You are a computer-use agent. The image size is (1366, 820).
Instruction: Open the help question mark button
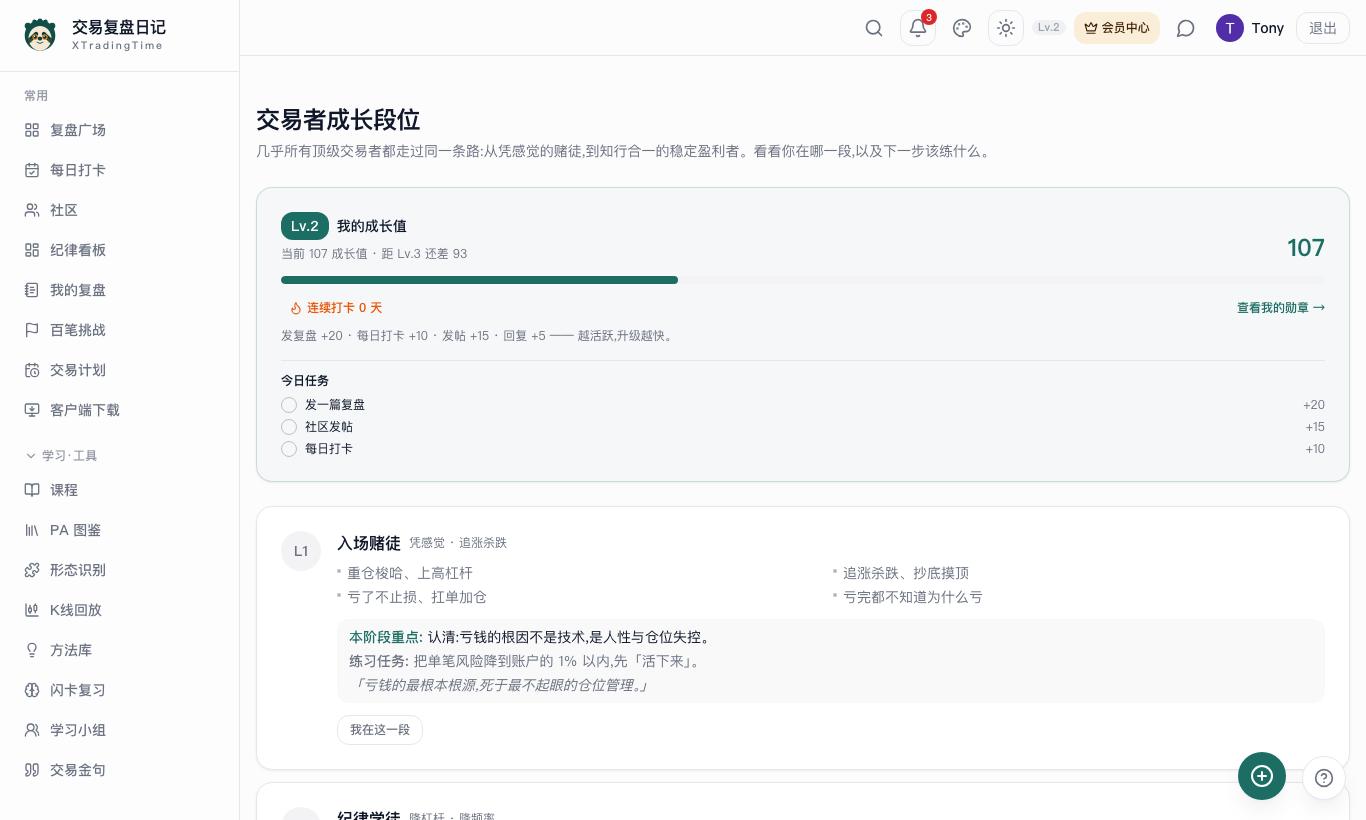1324,778
